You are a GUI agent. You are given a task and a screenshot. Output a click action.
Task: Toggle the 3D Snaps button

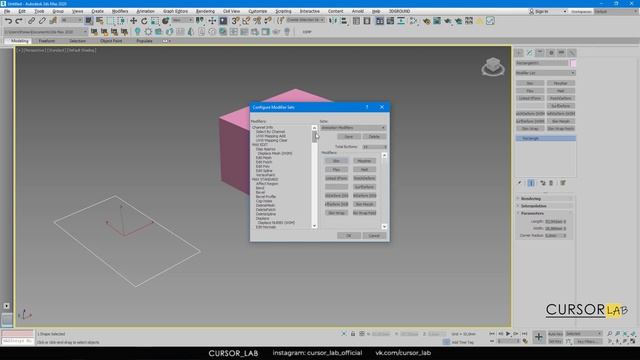click(x=236, y=21)
